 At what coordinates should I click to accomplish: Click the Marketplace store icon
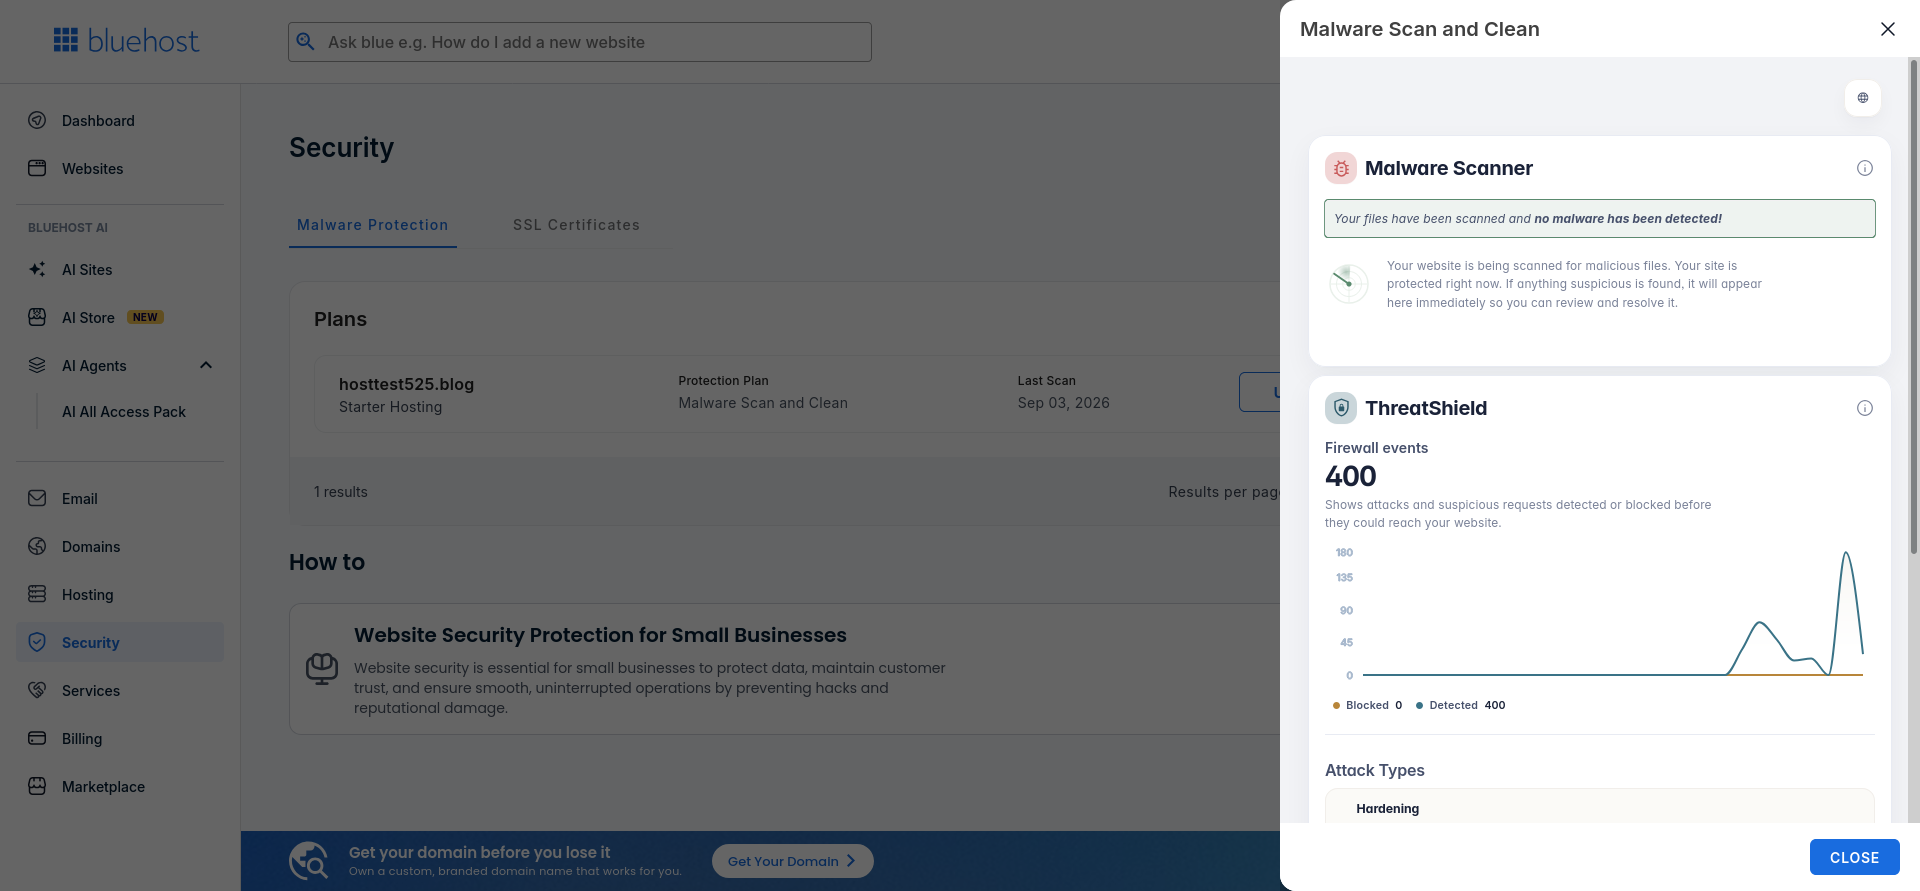[37, 786]
